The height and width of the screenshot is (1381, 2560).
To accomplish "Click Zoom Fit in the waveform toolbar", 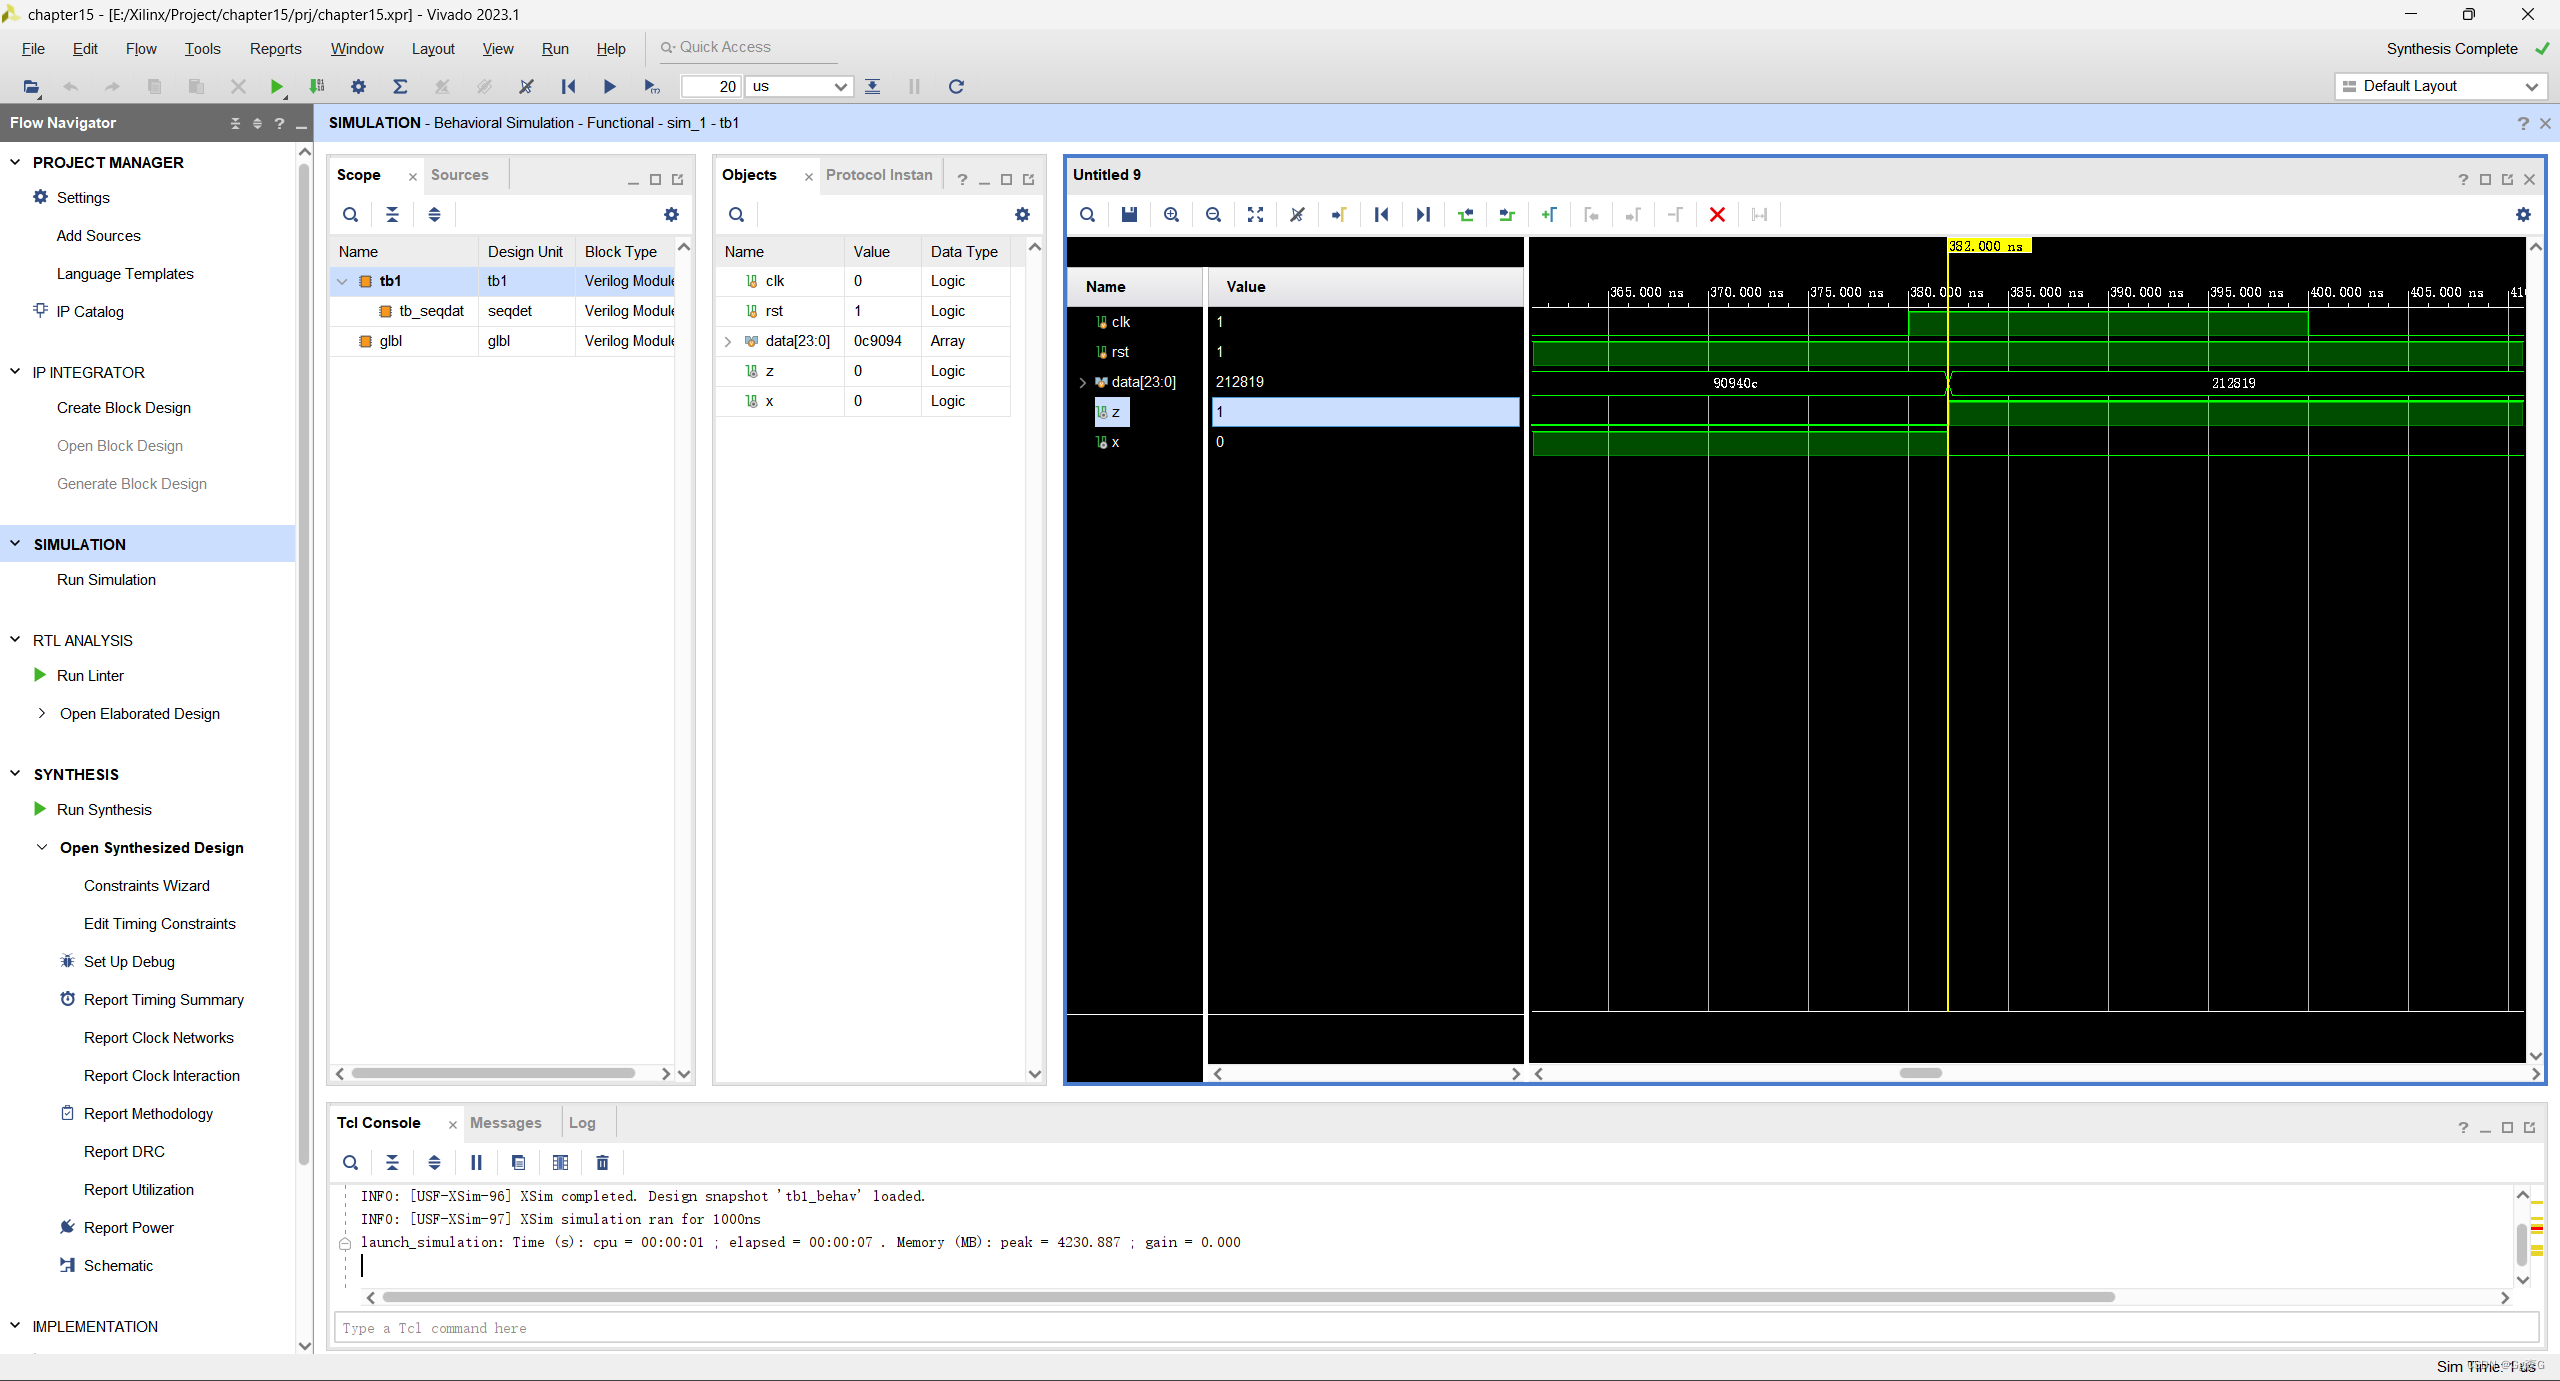I will click(x=1255, y=215).
